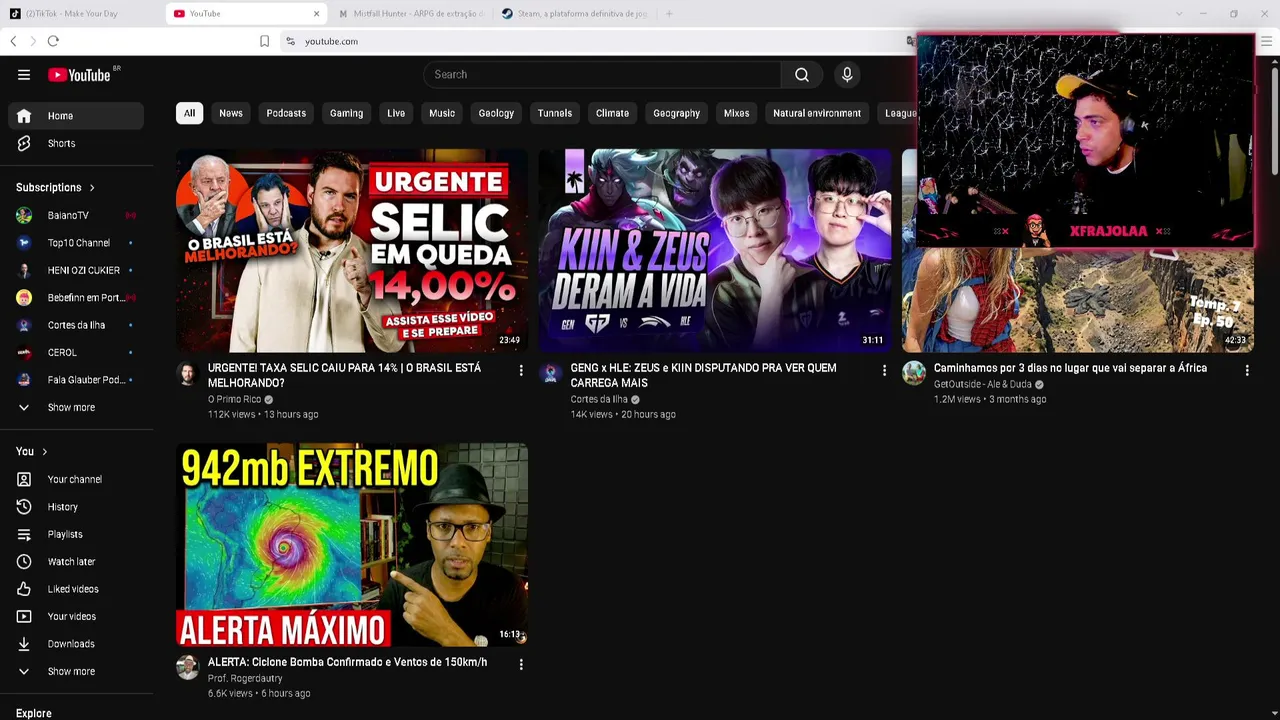This screenshot has height=720, width=1280.
Task: Select the Music filter chip
Action: (442, 113)
